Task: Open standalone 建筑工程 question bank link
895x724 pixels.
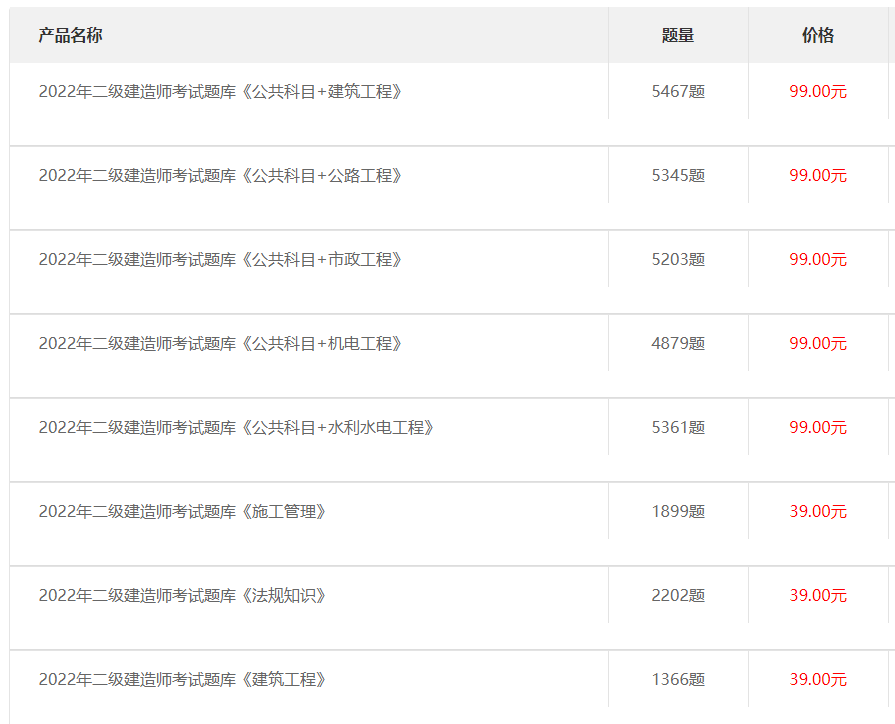Action: click(182, 680)
